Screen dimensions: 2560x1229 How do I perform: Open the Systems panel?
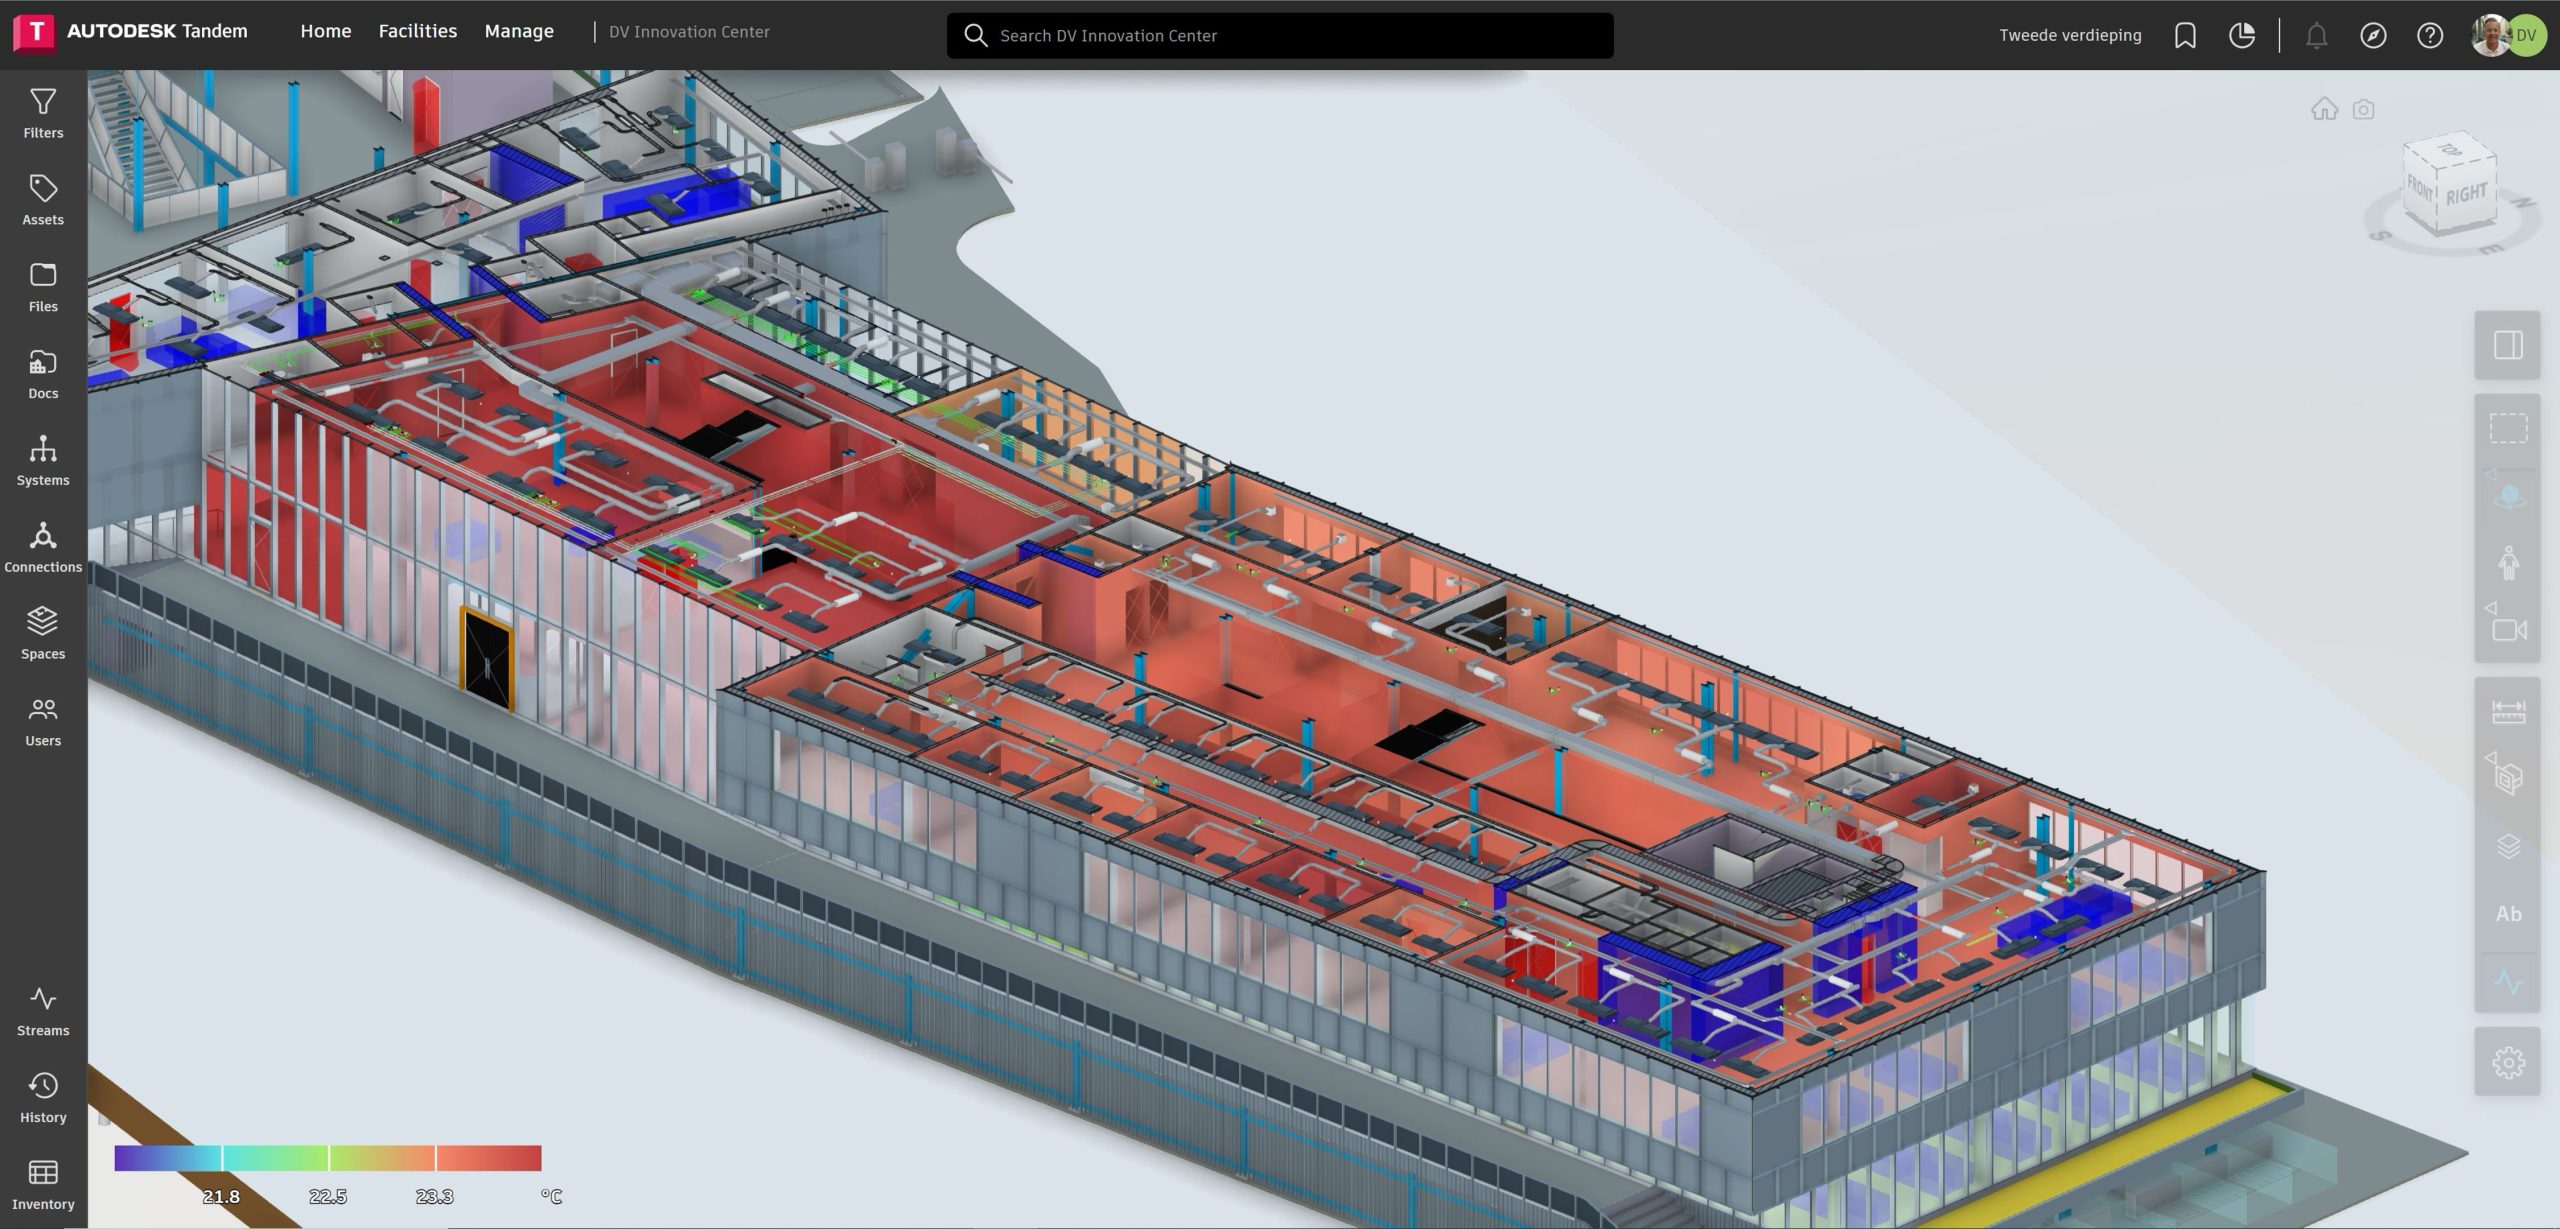[42, 459]
